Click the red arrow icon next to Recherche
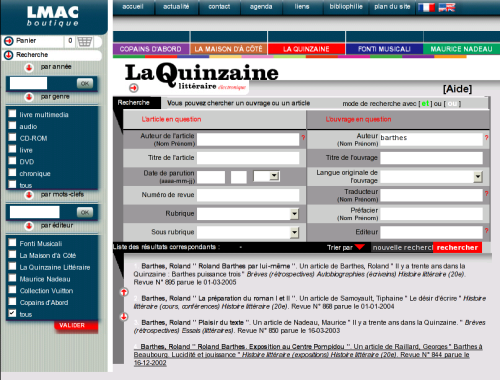500x380 pixels. click(9, 55)
